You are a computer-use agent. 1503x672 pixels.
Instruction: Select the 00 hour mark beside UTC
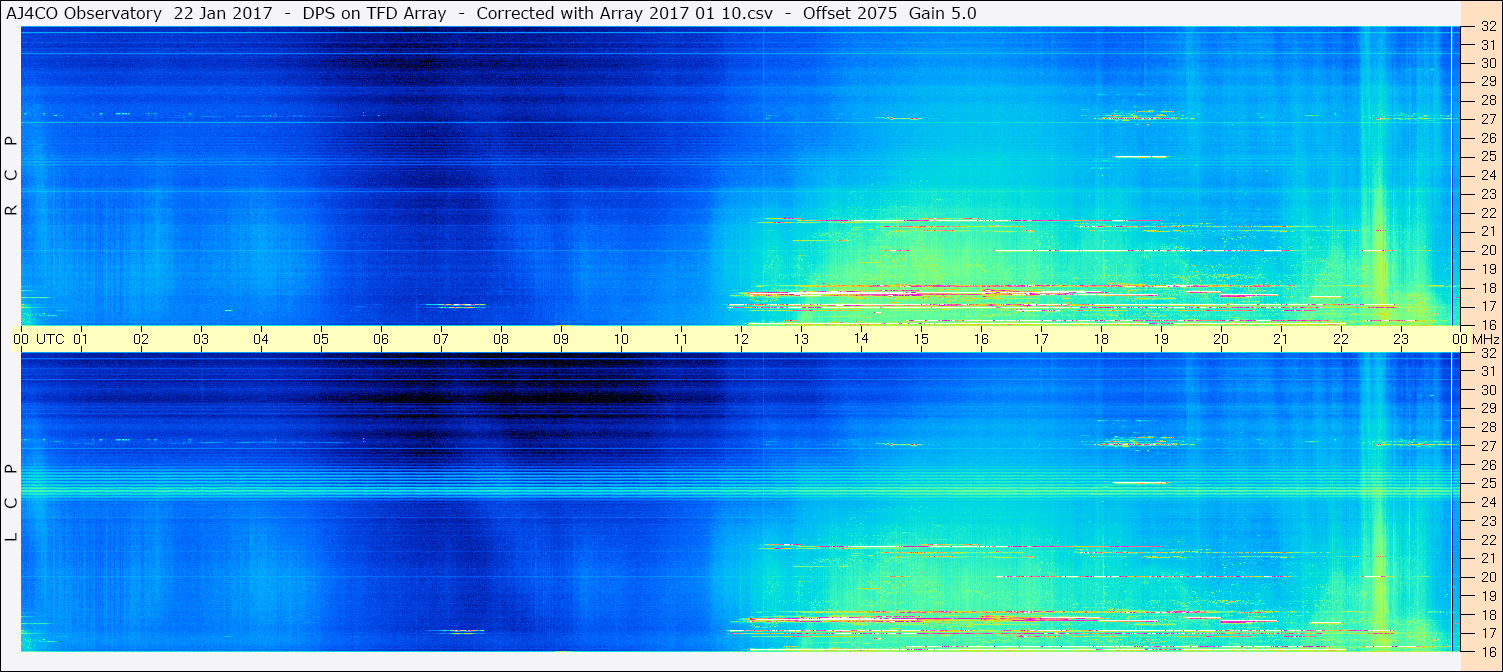tap(21, 339)
